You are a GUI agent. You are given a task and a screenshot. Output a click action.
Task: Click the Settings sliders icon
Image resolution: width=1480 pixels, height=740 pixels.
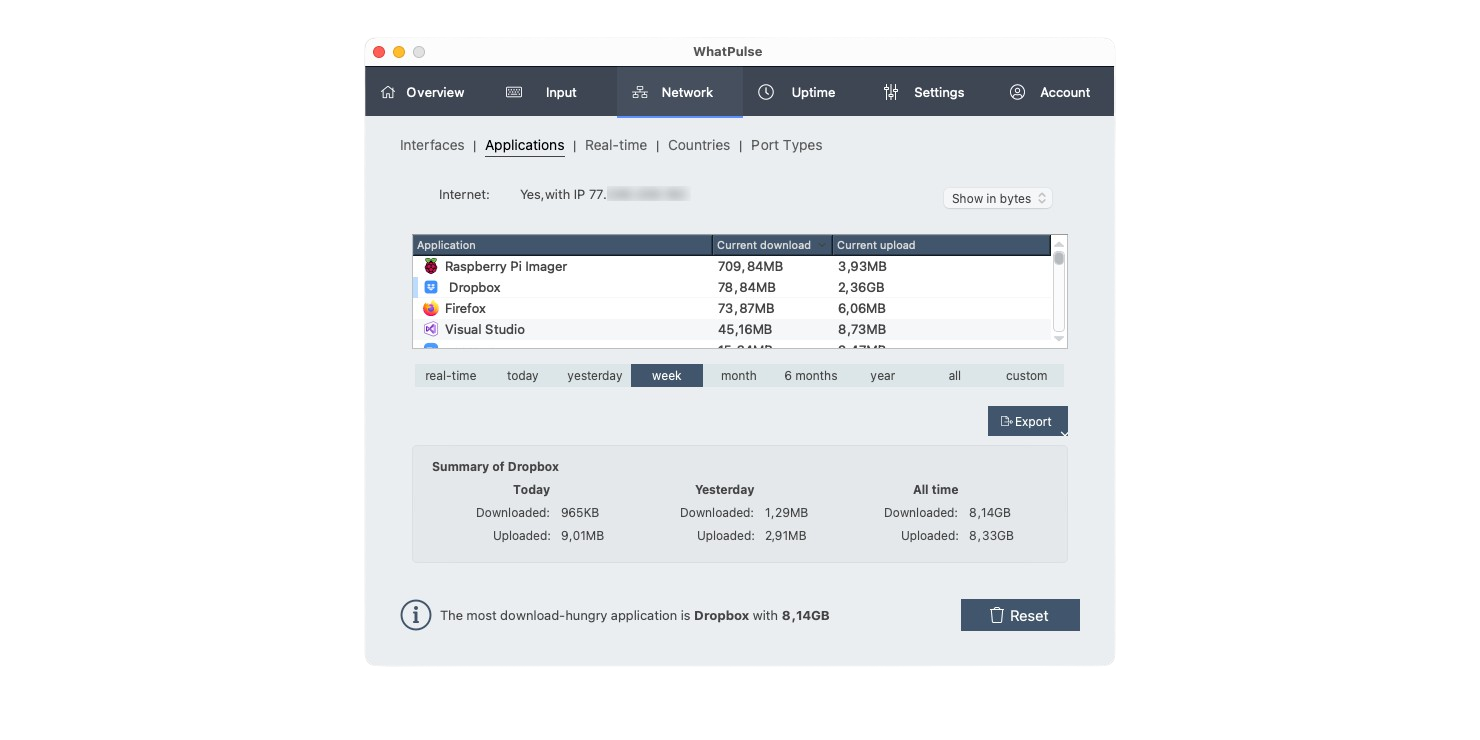(x=891, y=92)
